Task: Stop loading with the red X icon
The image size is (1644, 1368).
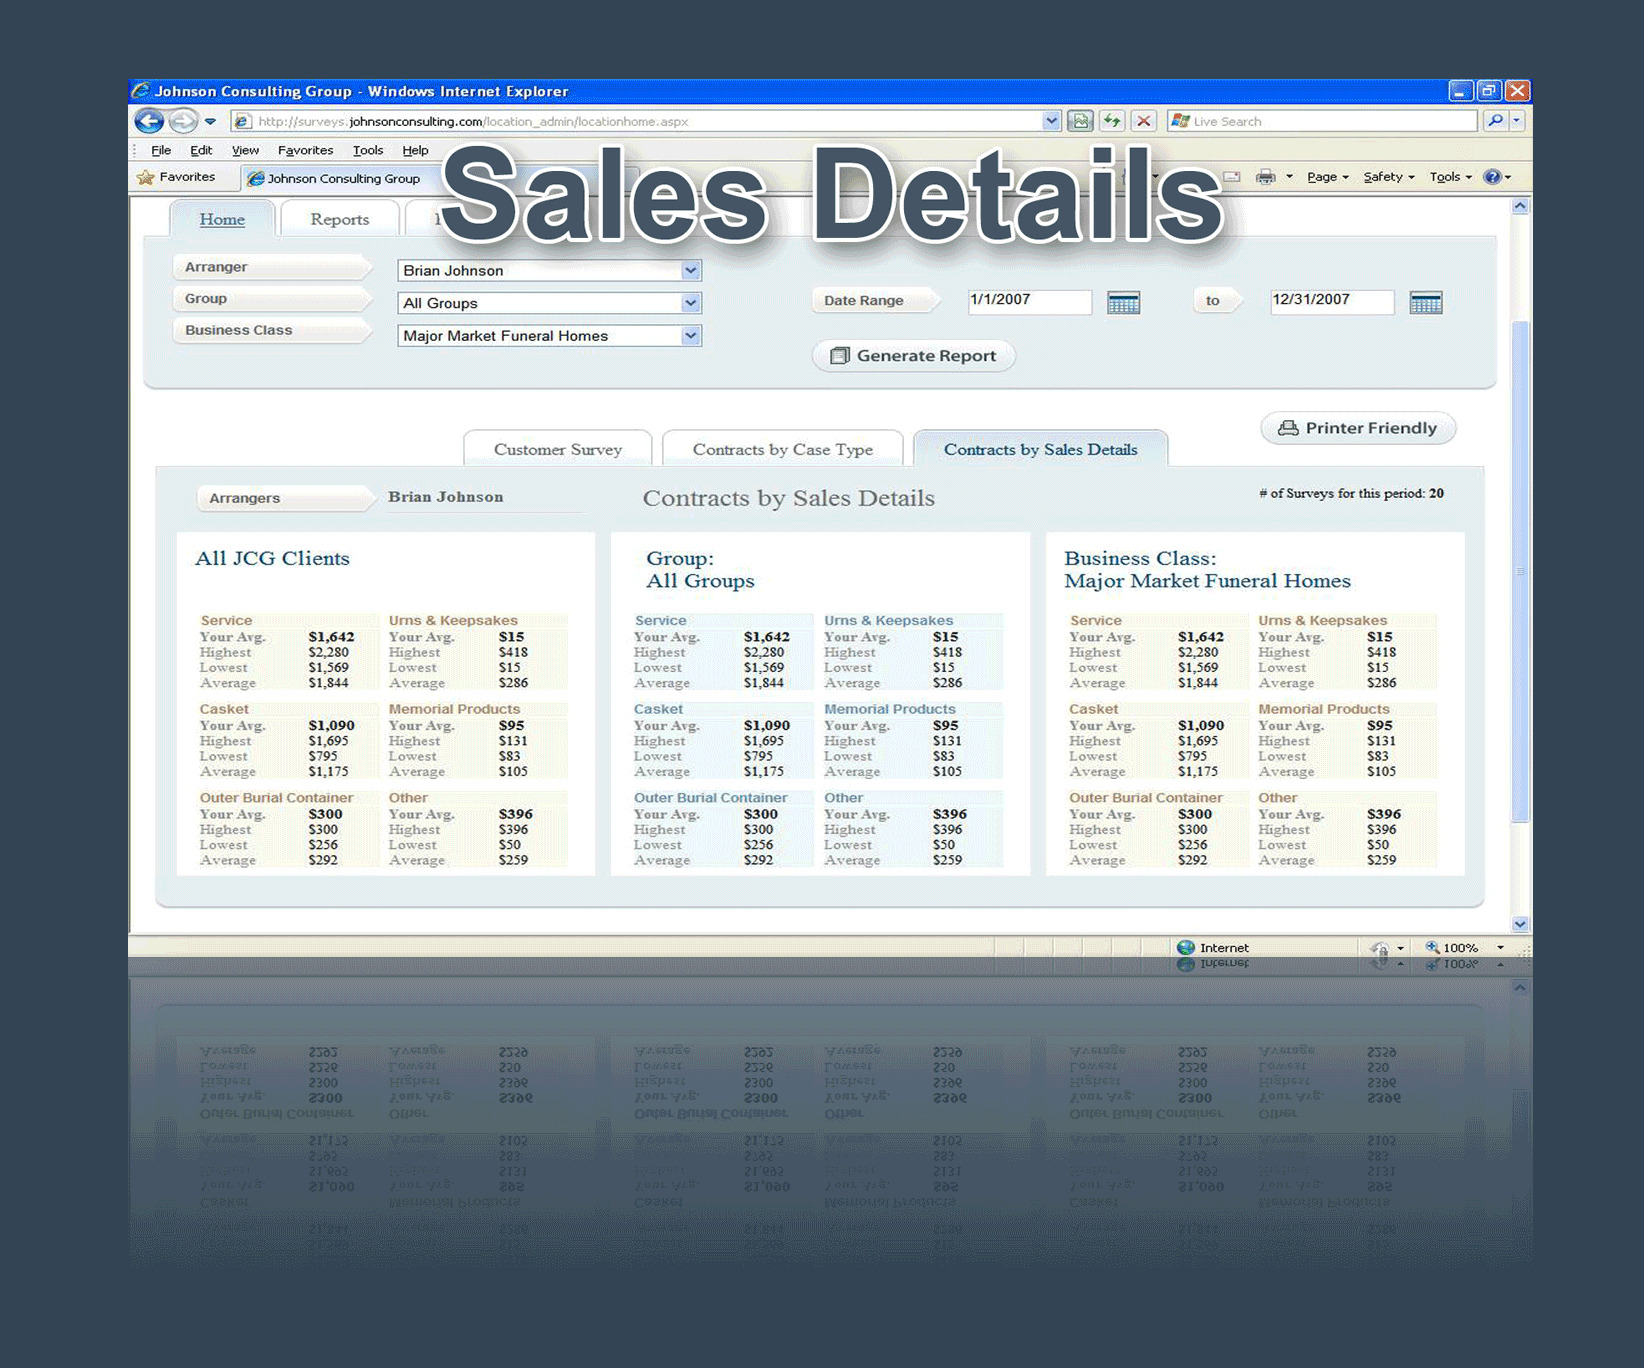Action: coord(1144,121)
